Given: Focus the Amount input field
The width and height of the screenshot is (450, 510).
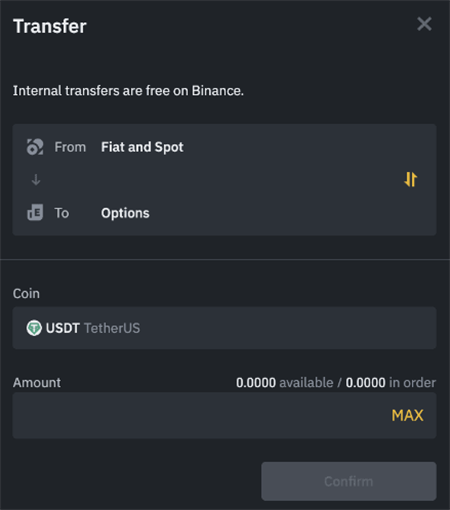Looking at the screenshot, I should 200,416.
